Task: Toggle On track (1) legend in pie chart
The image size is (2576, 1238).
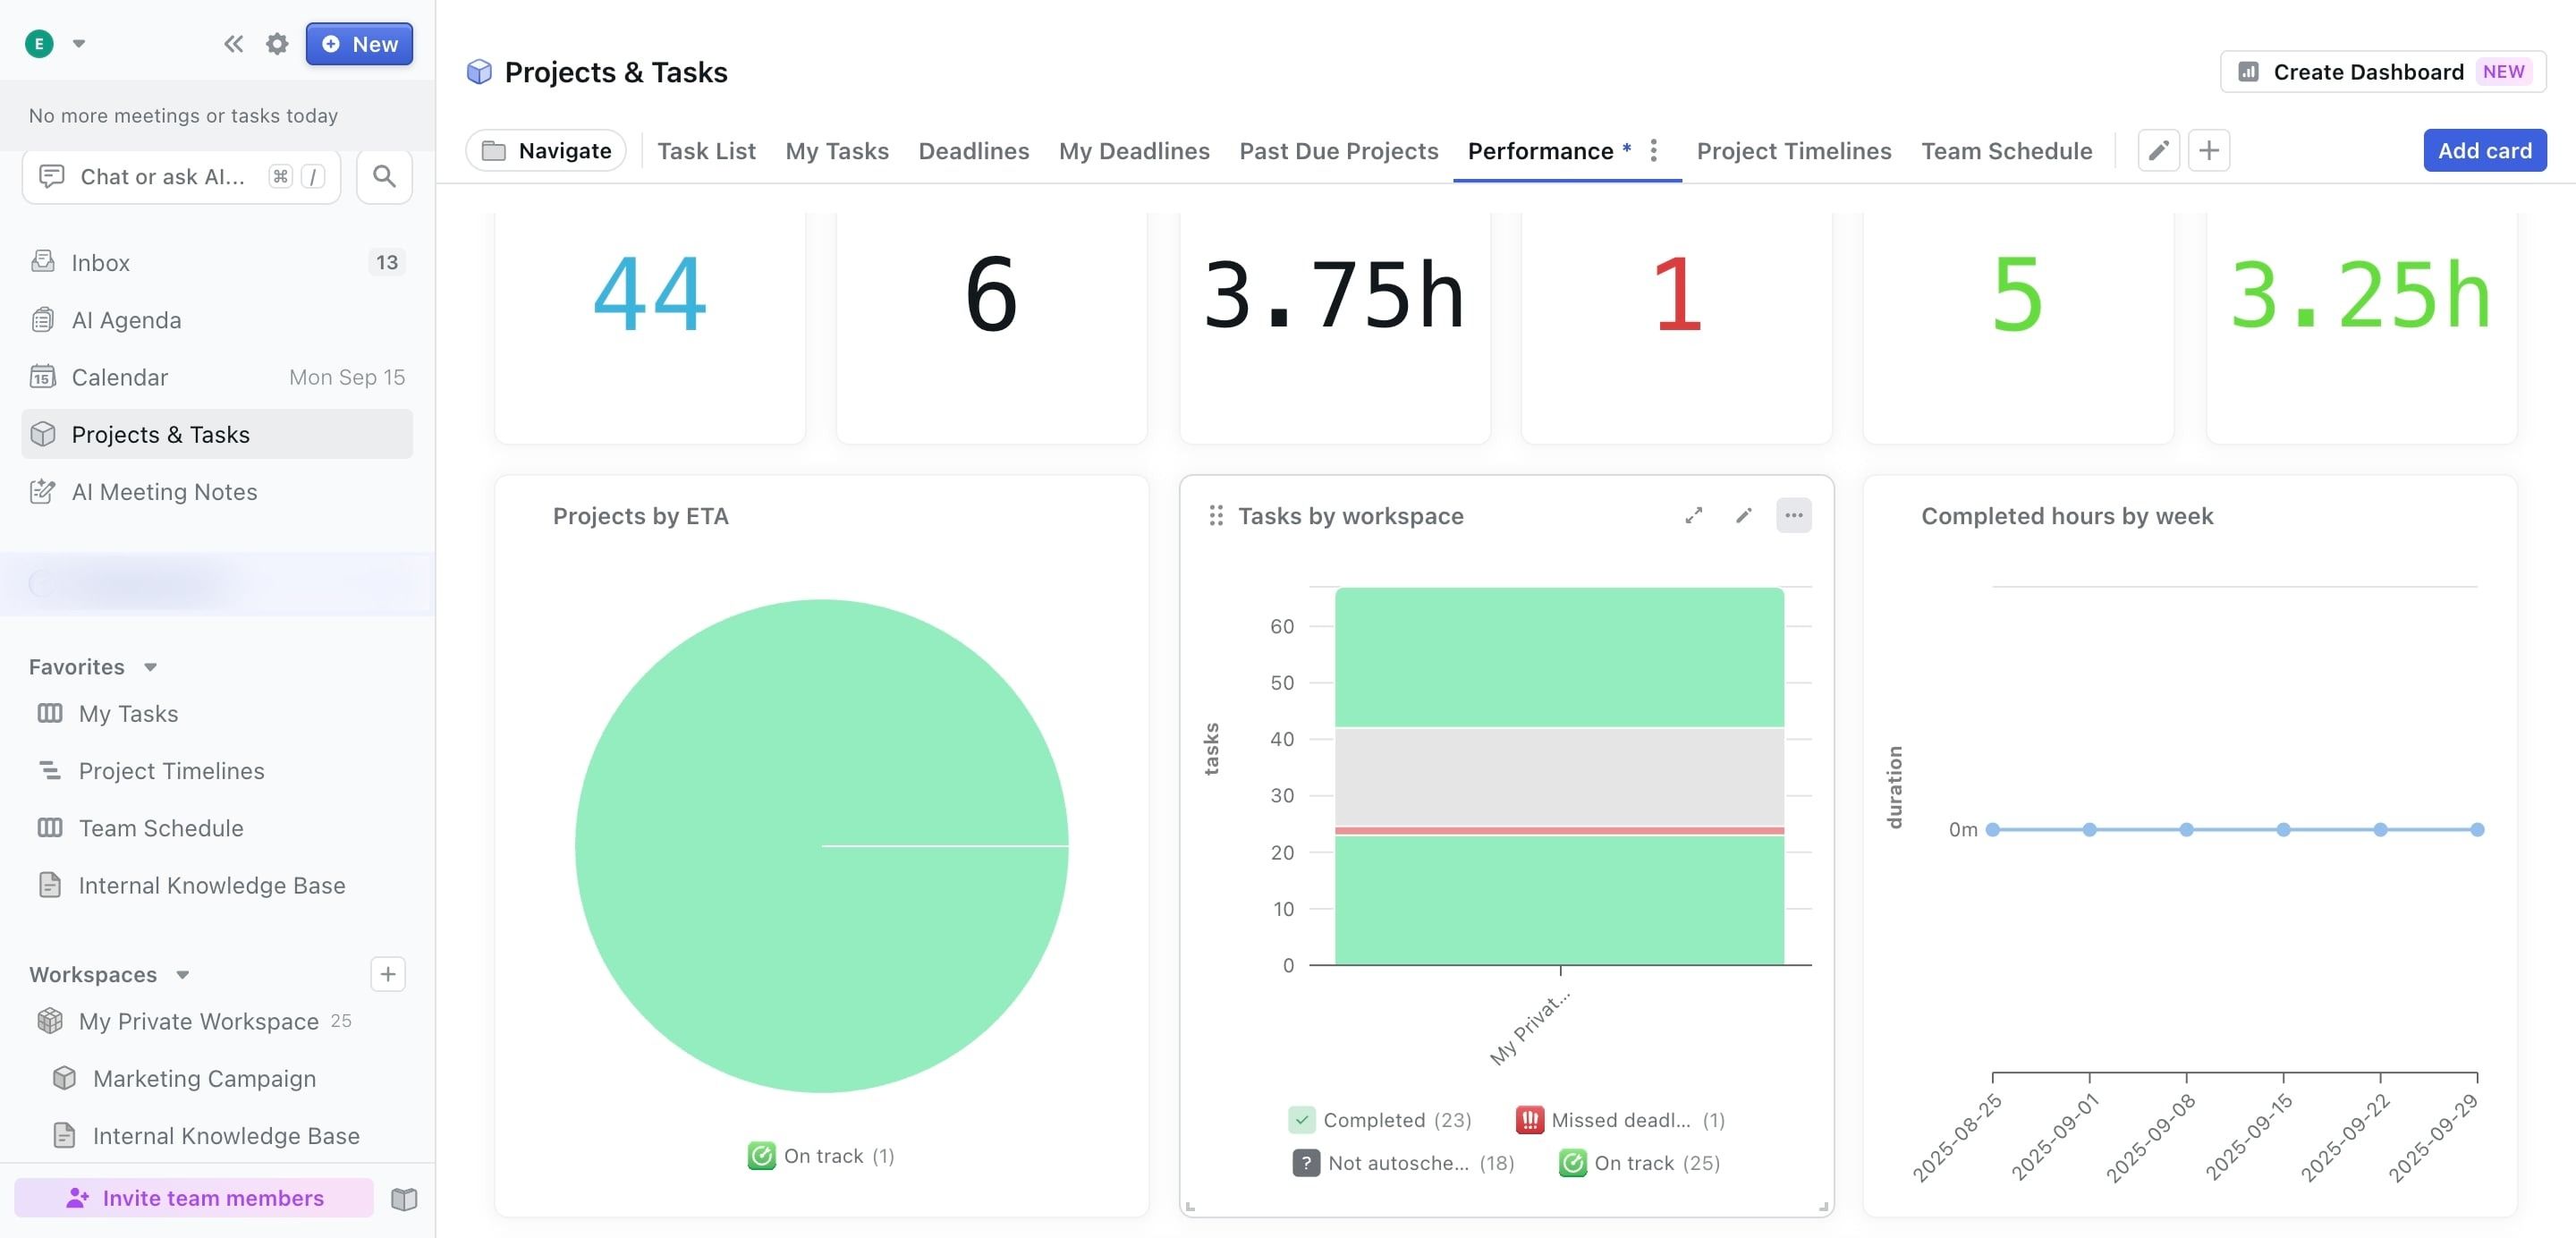Action: point(821,1156)
